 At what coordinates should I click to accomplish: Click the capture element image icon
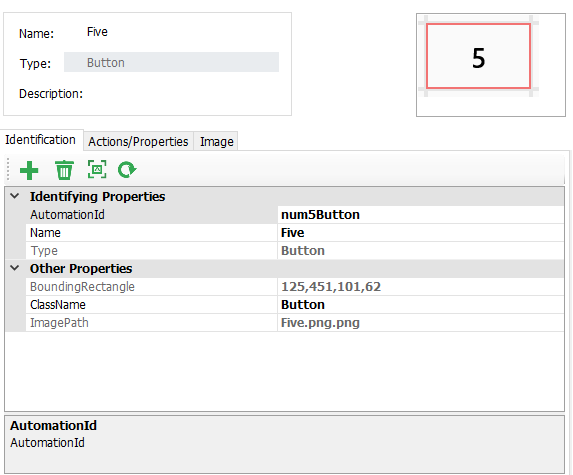click(x=97, y=170)
